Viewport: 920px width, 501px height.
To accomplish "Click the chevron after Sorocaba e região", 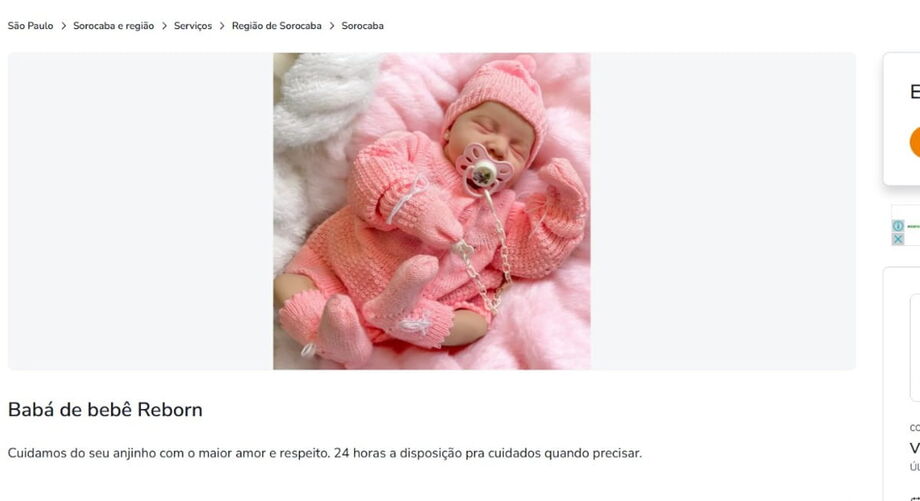I will [x=164, y=26].
